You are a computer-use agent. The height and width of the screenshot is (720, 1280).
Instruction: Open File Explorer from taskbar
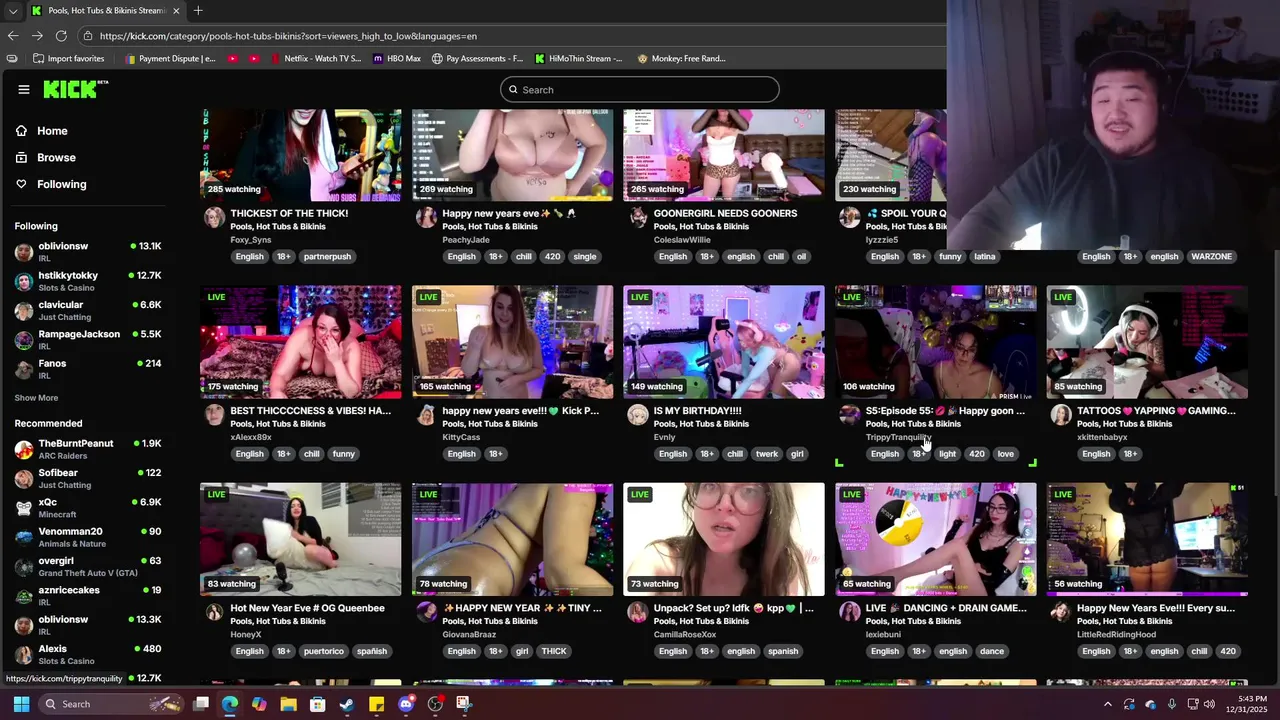tap(288, 704)
